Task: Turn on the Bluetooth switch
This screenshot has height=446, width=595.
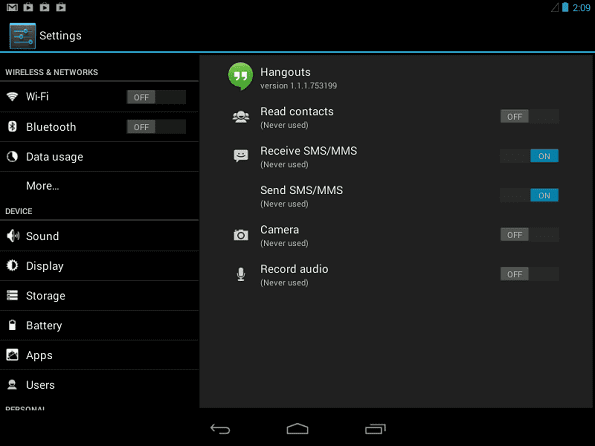Action: (156, 127)
